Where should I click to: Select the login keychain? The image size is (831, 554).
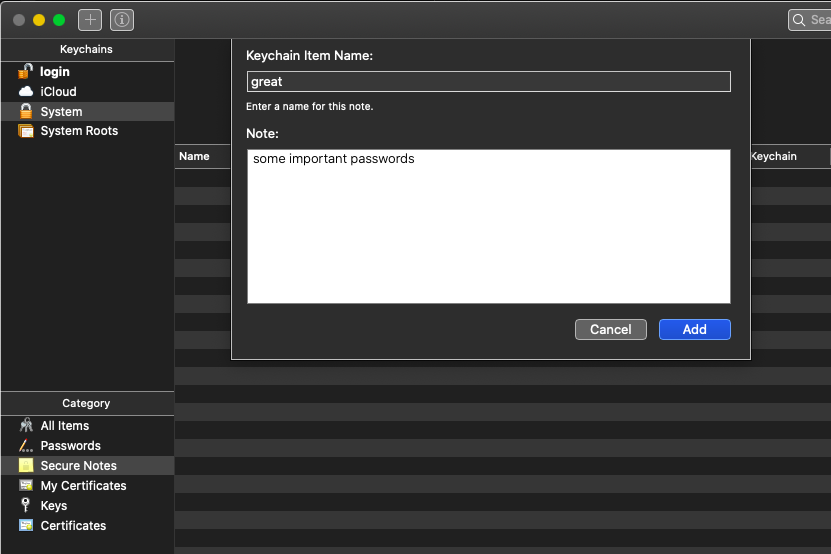click(x=87, y=72)
